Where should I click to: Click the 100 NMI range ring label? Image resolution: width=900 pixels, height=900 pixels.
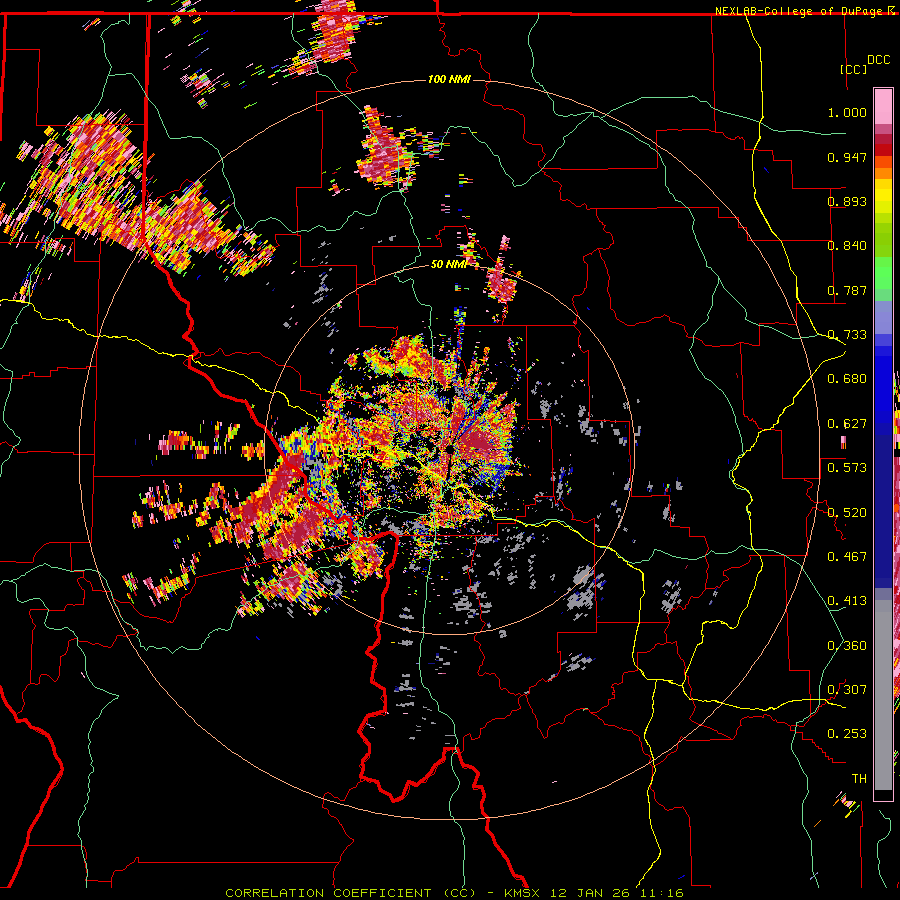click(449, 79)
